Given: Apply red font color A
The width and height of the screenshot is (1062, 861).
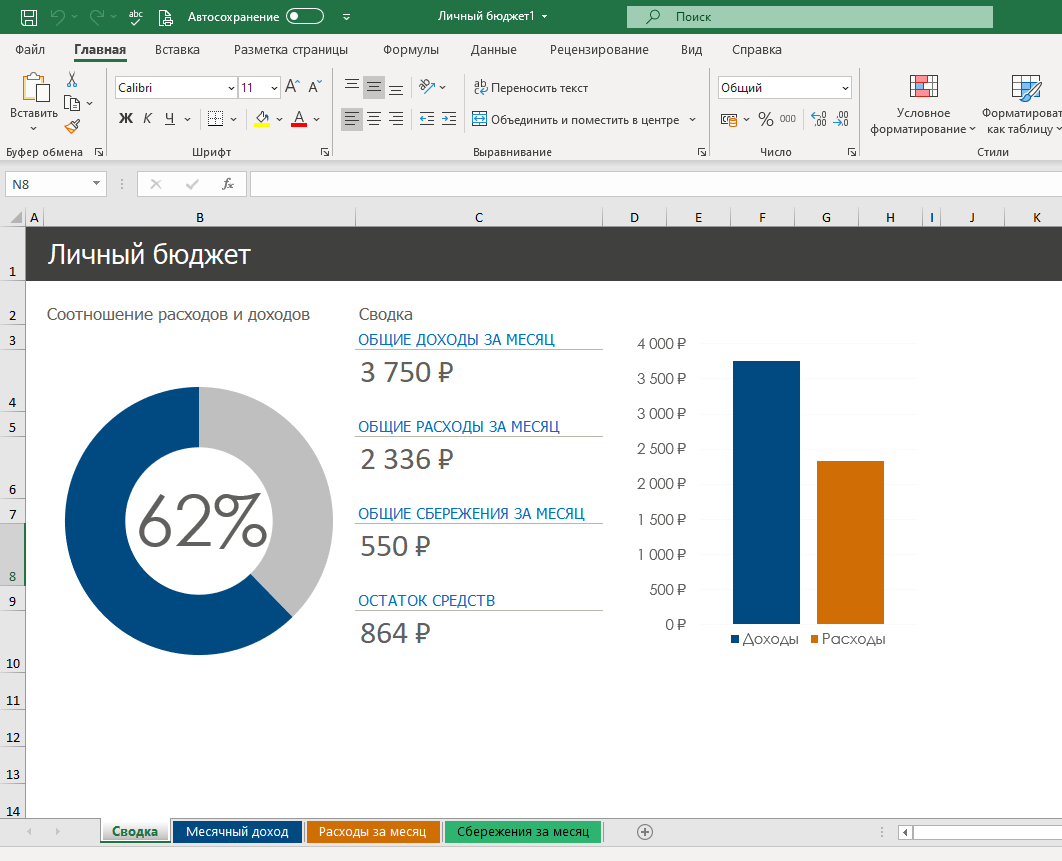Looking at the screenshot, I should click(x=299, y=119).
